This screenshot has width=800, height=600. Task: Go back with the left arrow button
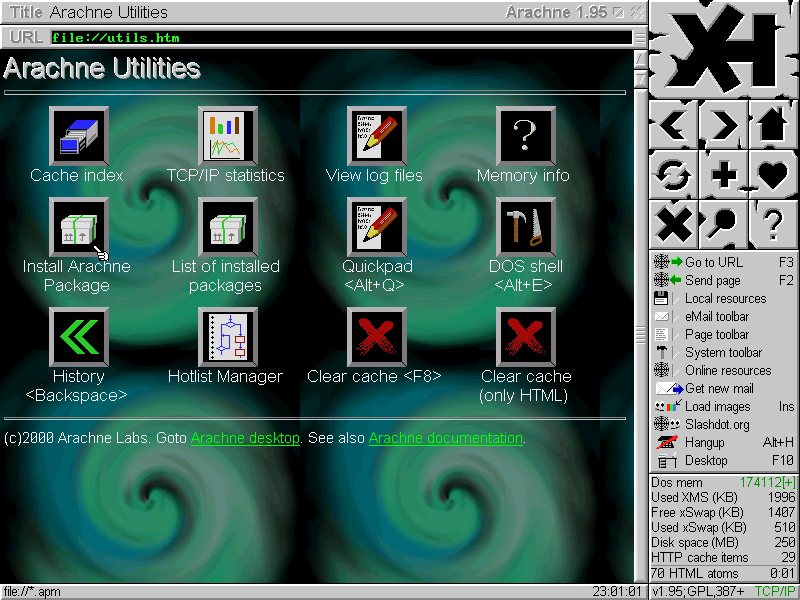(x=673, y=124)
